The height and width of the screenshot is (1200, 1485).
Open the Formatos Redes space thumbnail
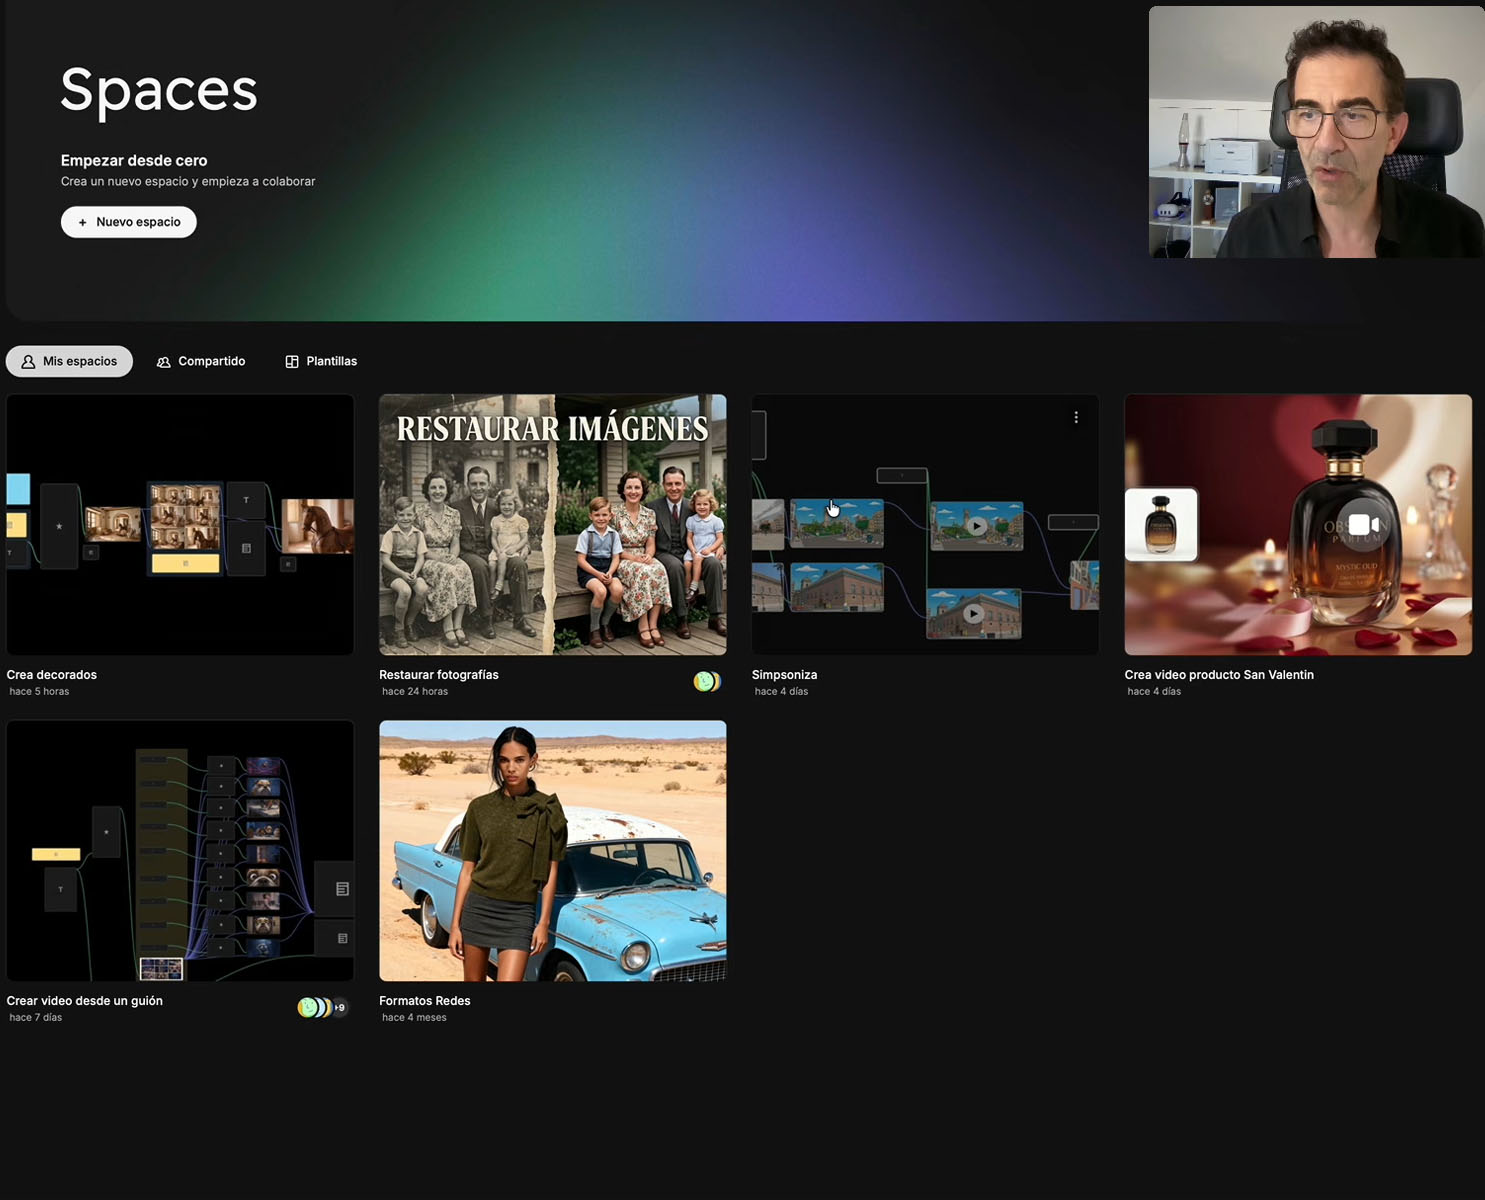[553, 851]
